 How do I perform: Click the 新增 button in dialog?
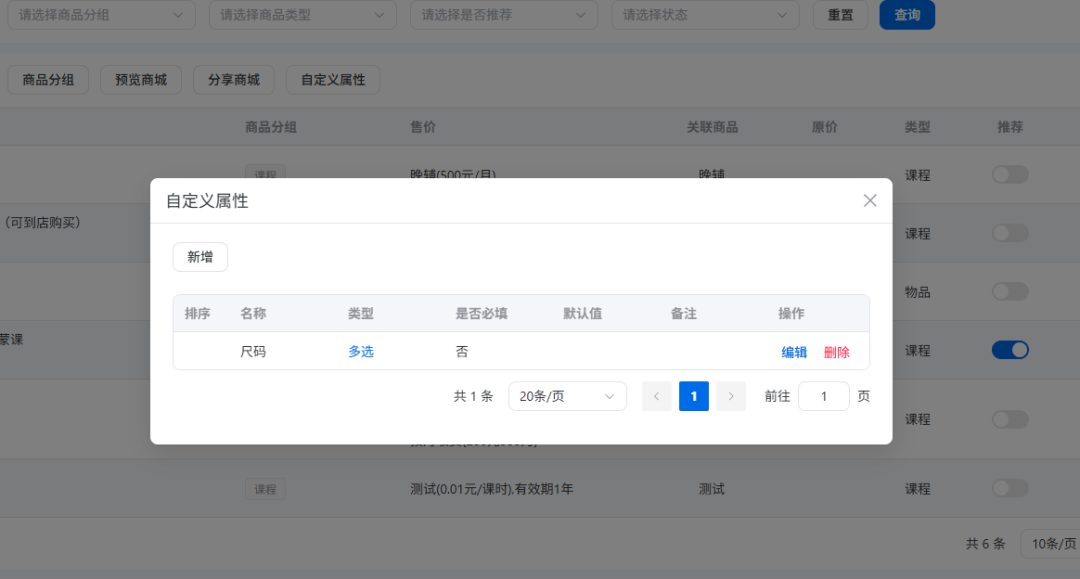pyautogui.click(x=200, y=257)
